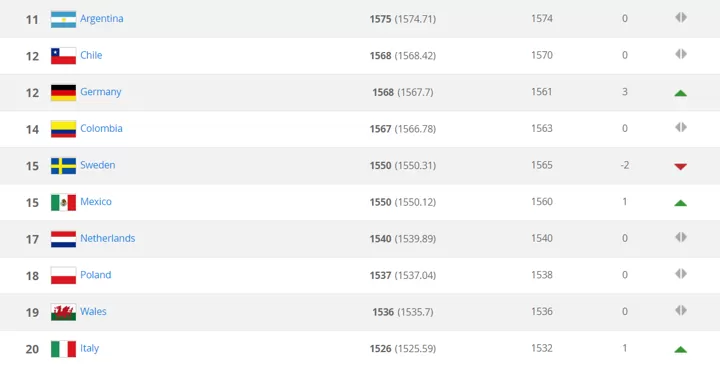The image size is (720, 365).
Task: Click the Mexico flag icon
Action: click(63, 202)
